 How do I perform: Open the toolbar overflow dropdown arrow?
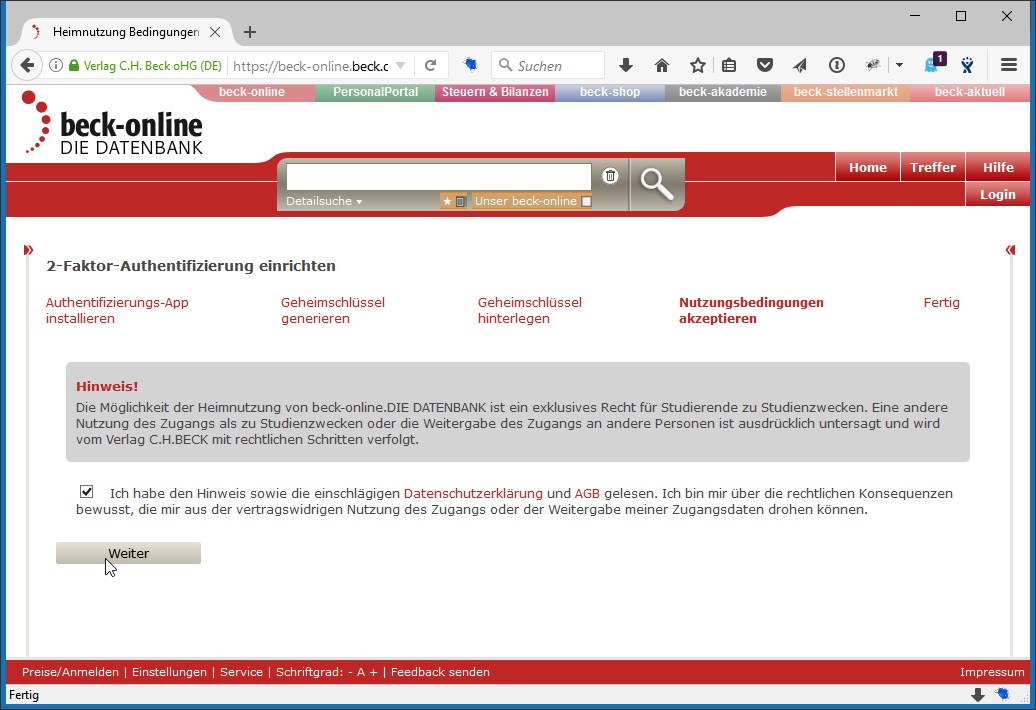899,65
